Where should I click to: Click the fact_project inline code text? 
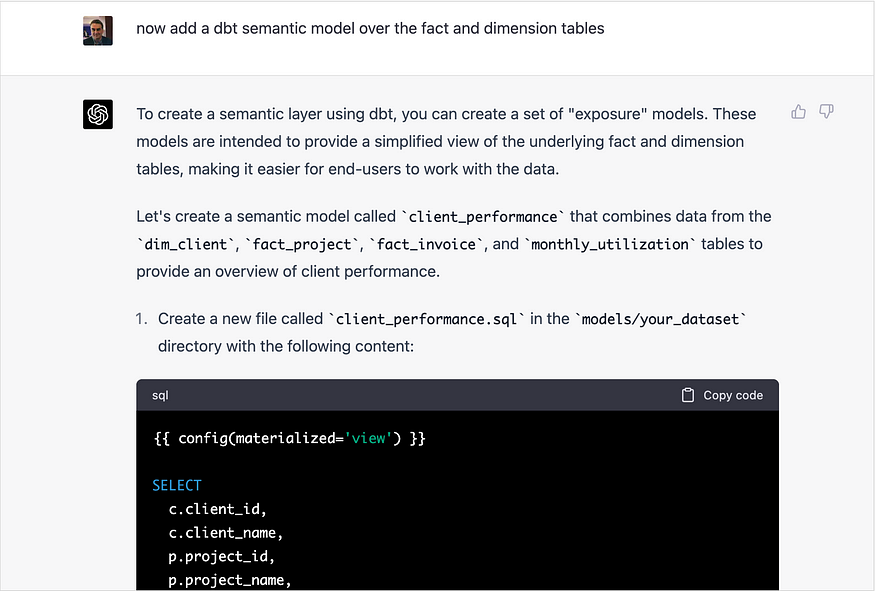point(302,244)
